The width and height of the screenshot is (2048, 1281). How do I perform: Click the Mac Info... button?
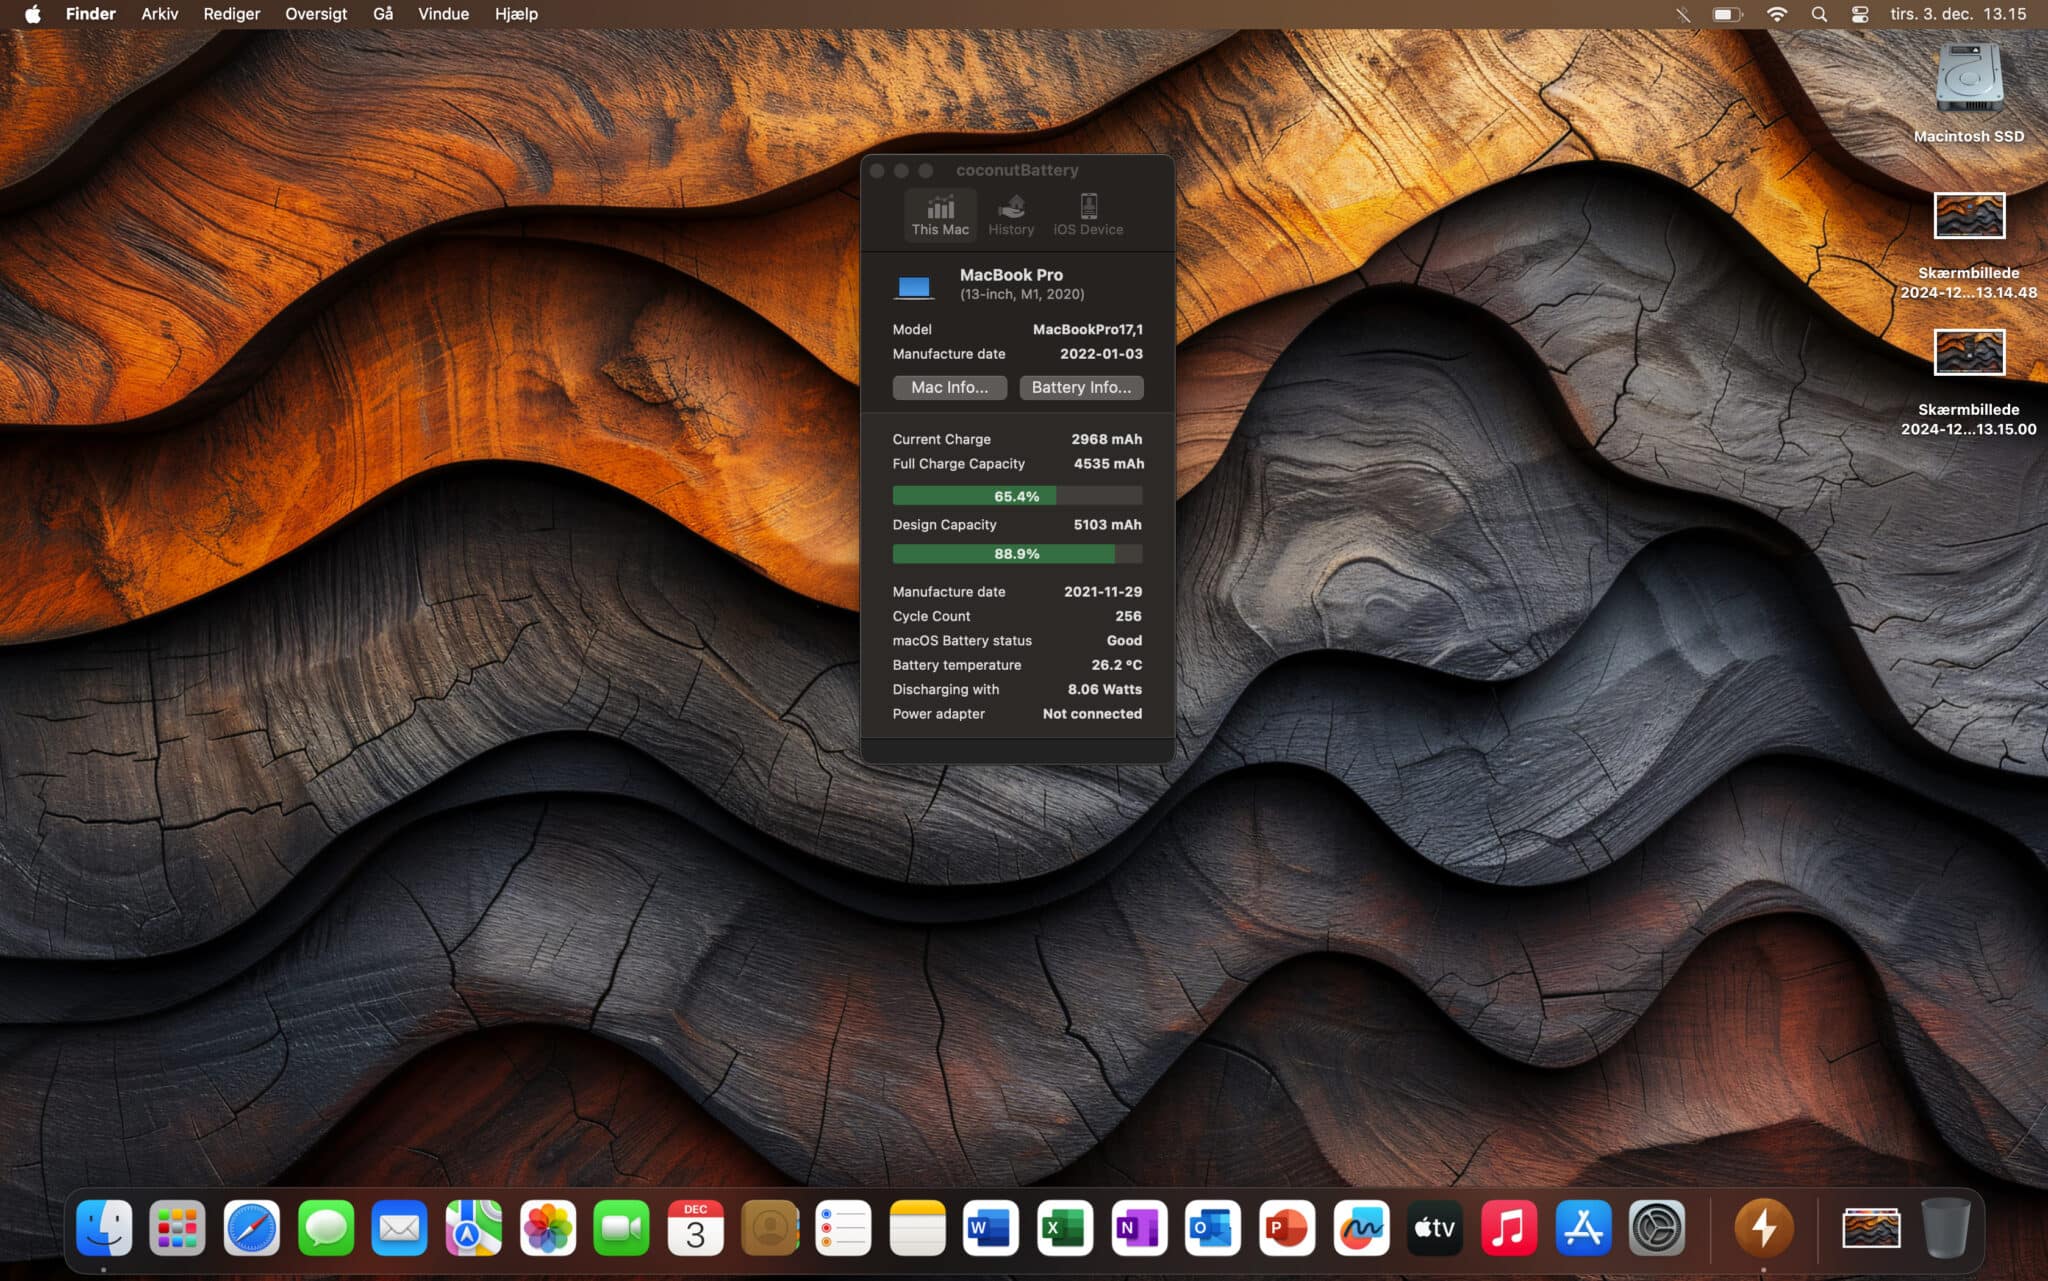pos(948,387)
